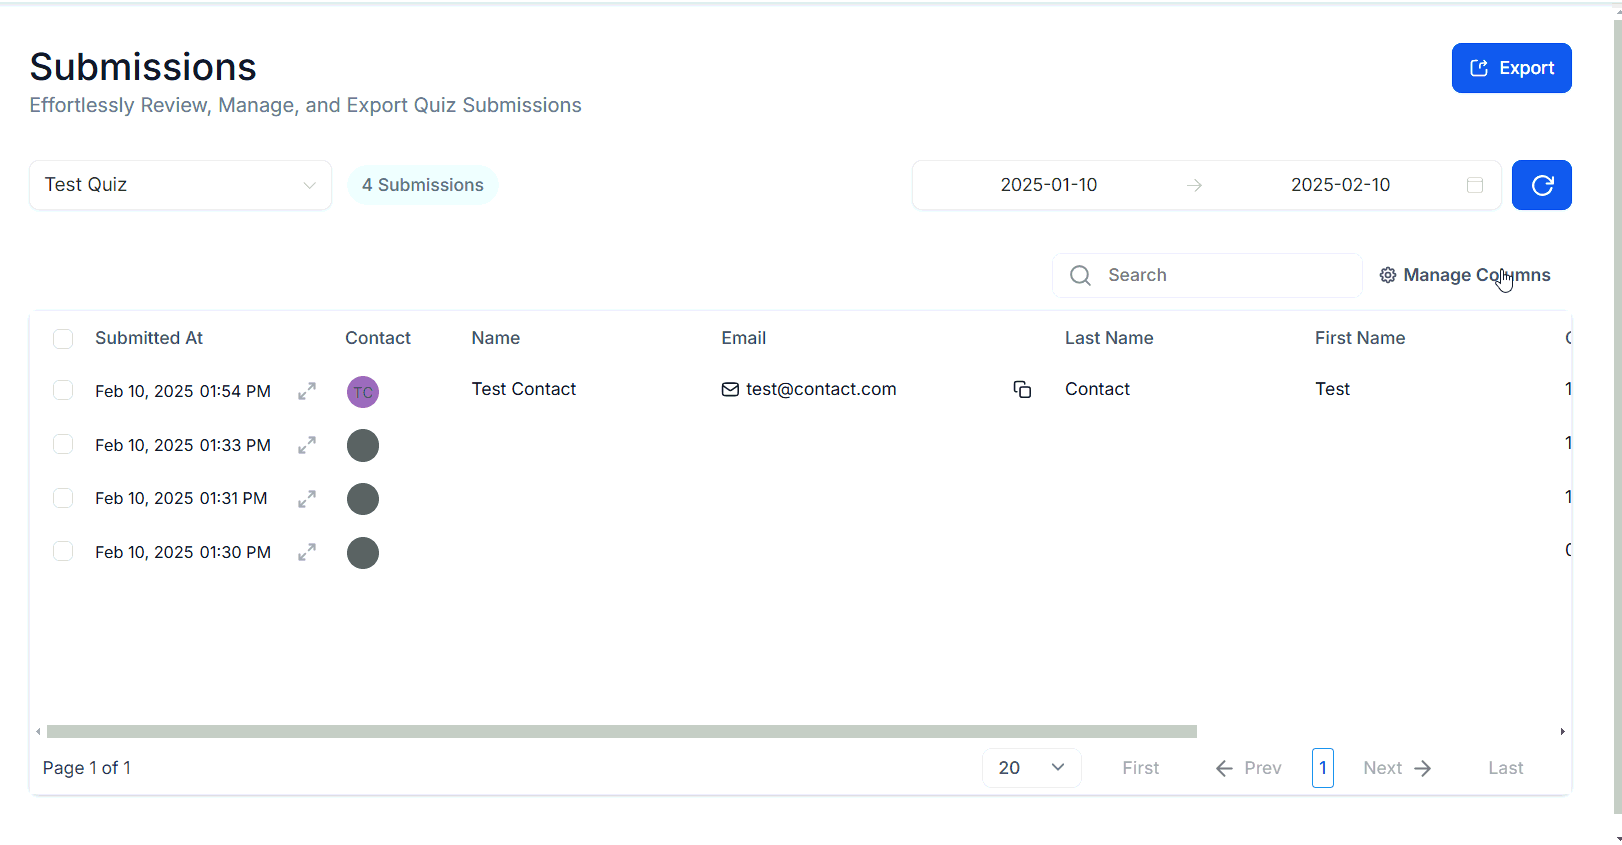Click the test@contact.com email text
Screen dimensions: 1622x845
coord(821,389)
